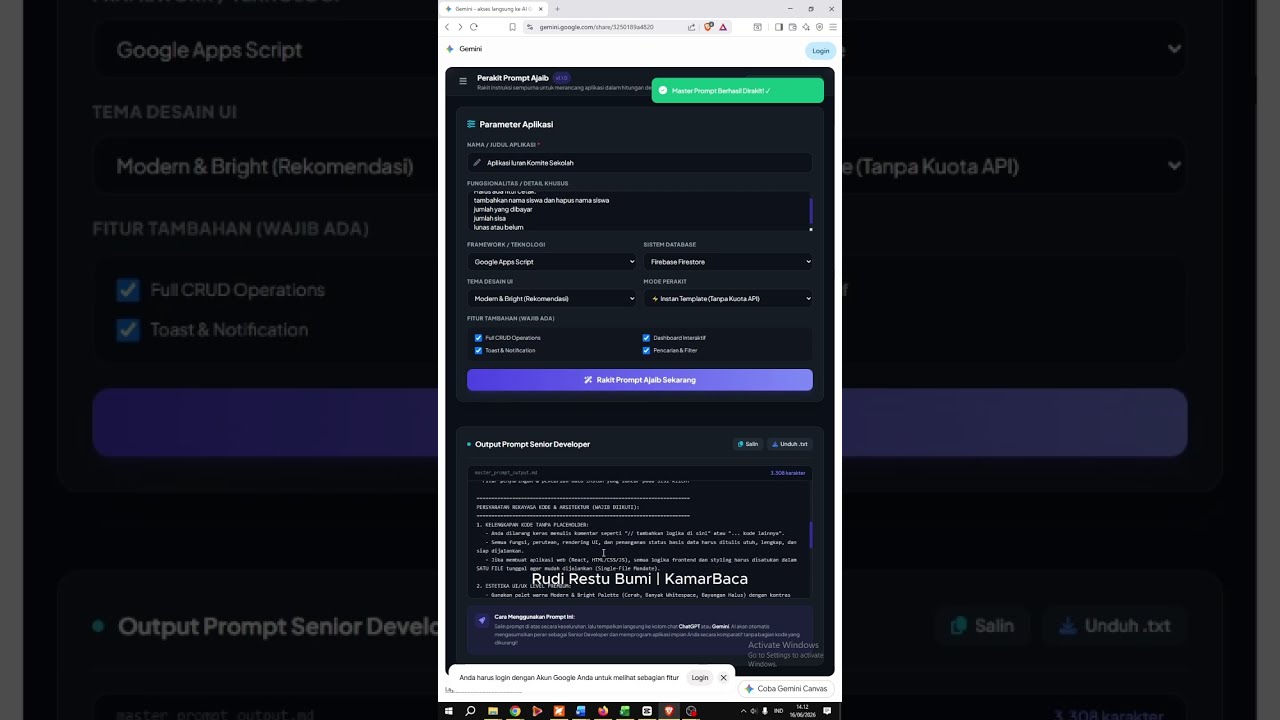
Task: Click the 'Parameter Aplikasi' section heading
Action: [516, 125]
